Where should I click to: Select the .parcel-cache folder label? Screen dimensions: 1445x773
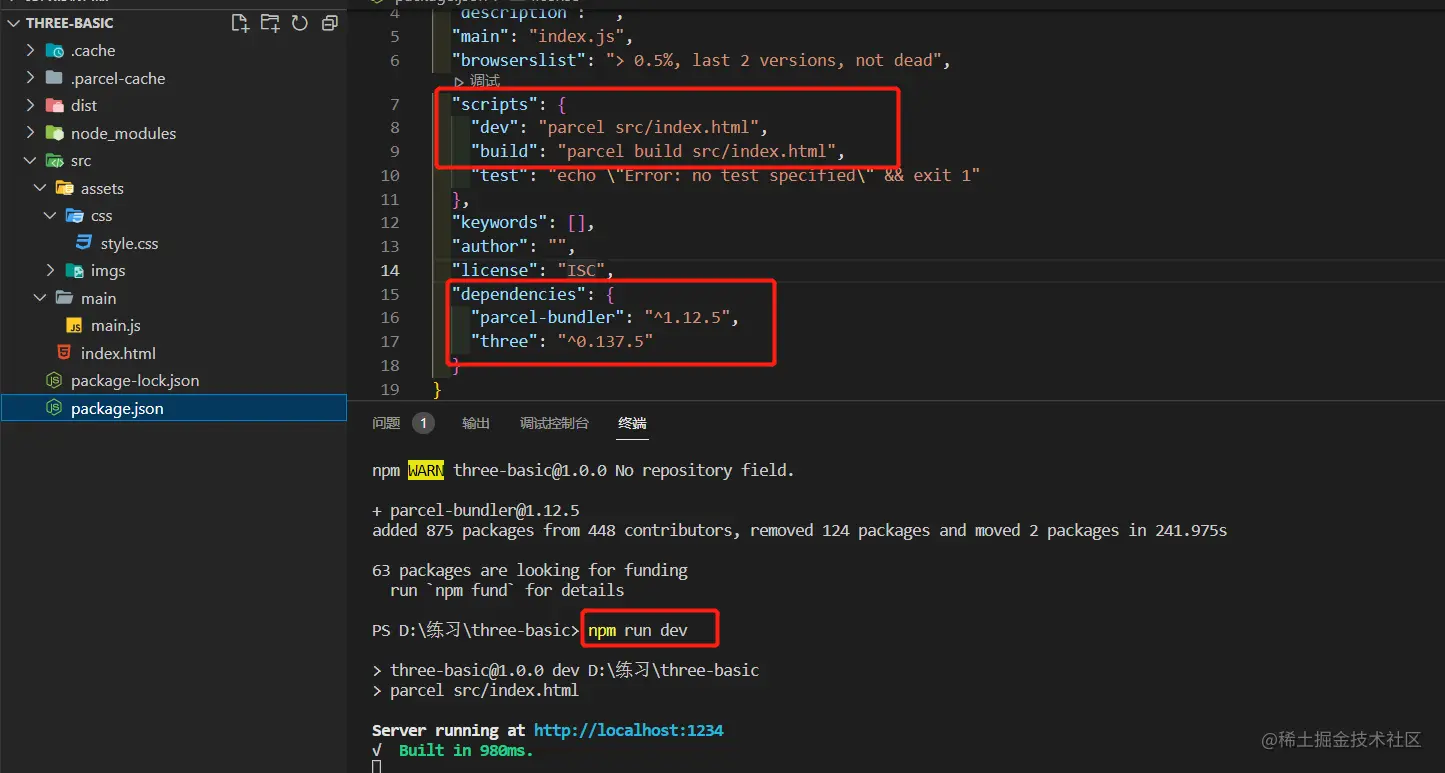[x=118, y=78]
